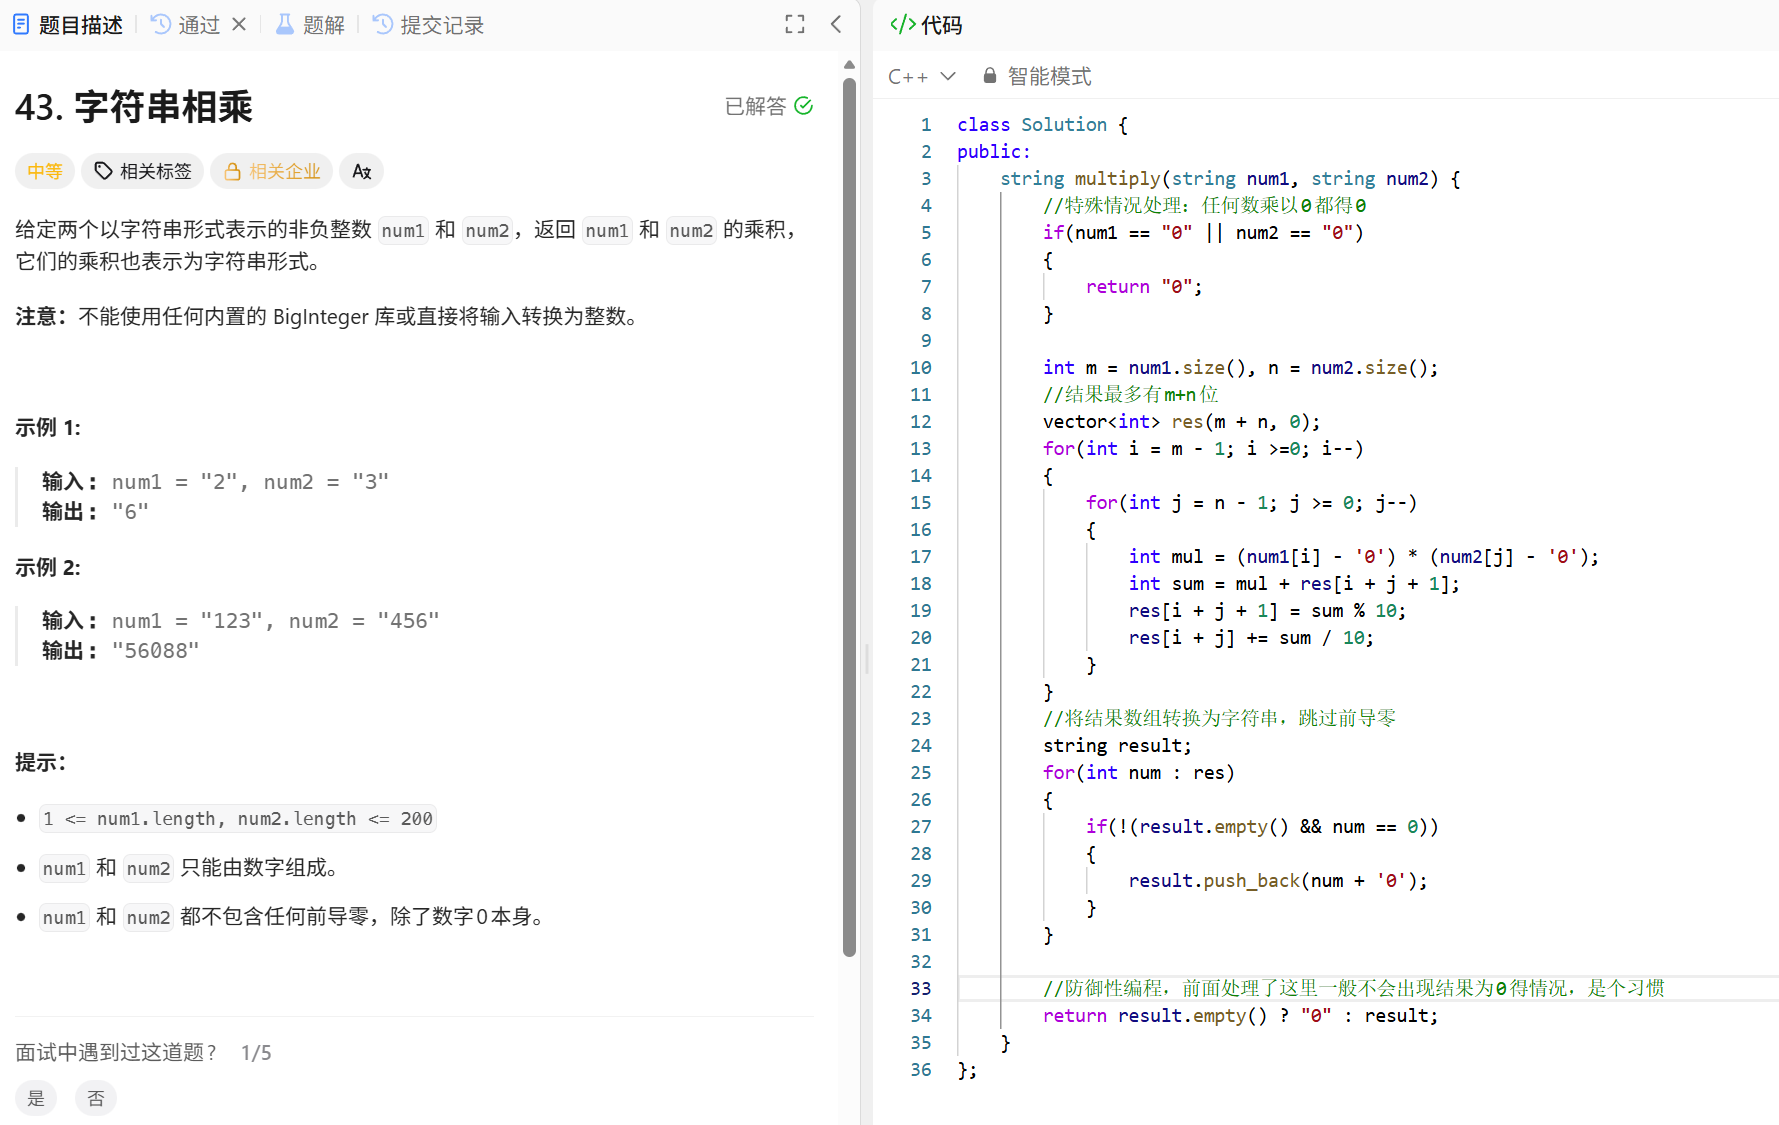Click the 已解答 status checkmark
This screenshot has height=1125, width=1779.
tap(804, 105)
